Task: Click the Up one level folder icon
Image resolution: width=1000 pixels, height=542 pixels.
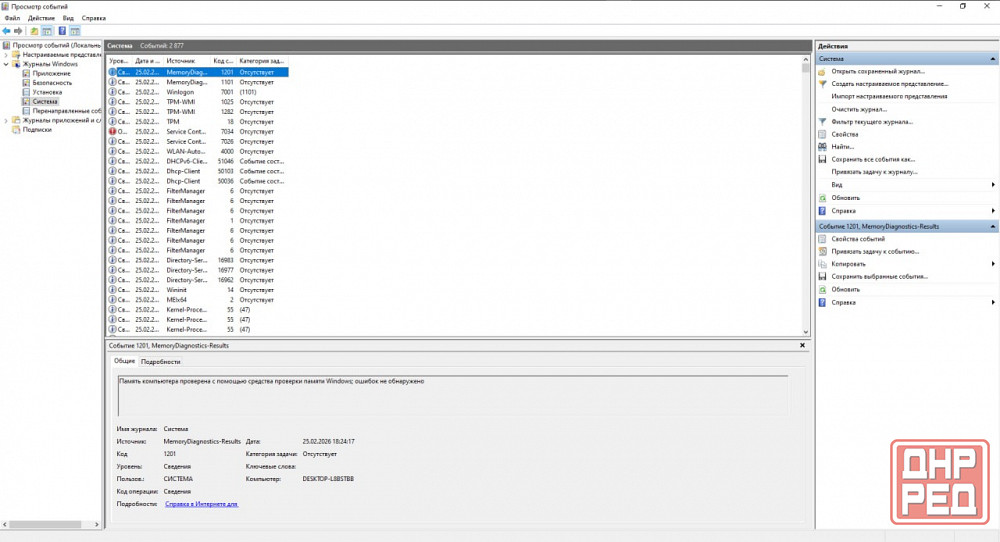Action: (x=34, y=31)
